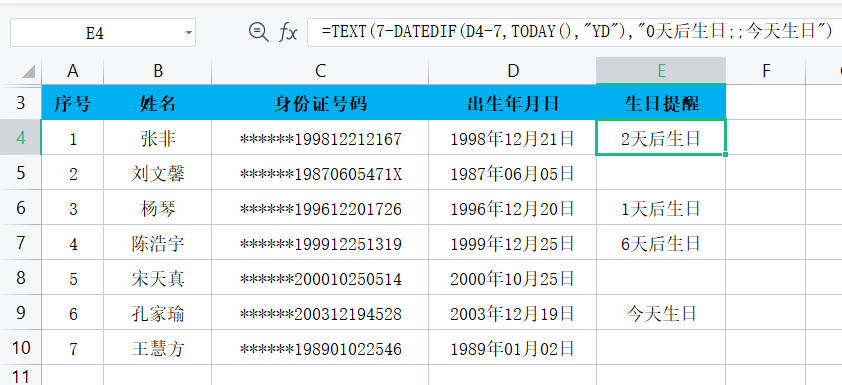This screenshot has width=842, height=385.
Task: Select row 8 header
Action: pos(20,277)
